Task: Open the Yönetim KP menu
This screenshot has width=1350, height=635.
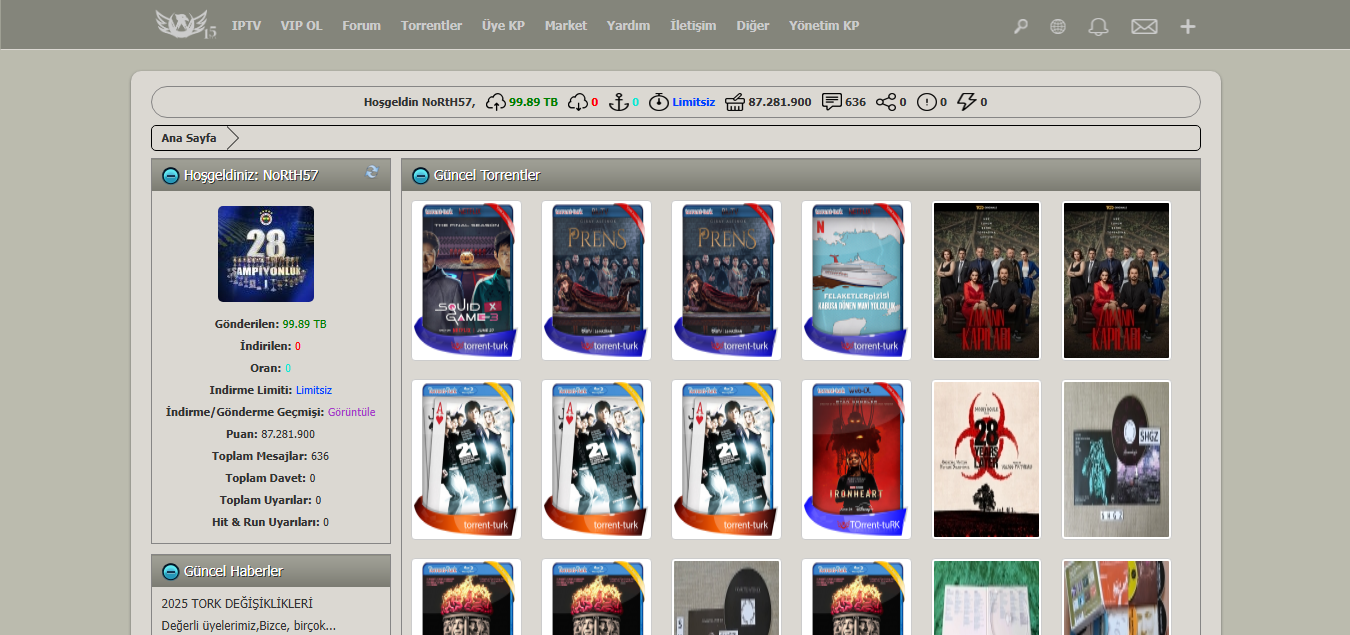Action: (824, 26)
